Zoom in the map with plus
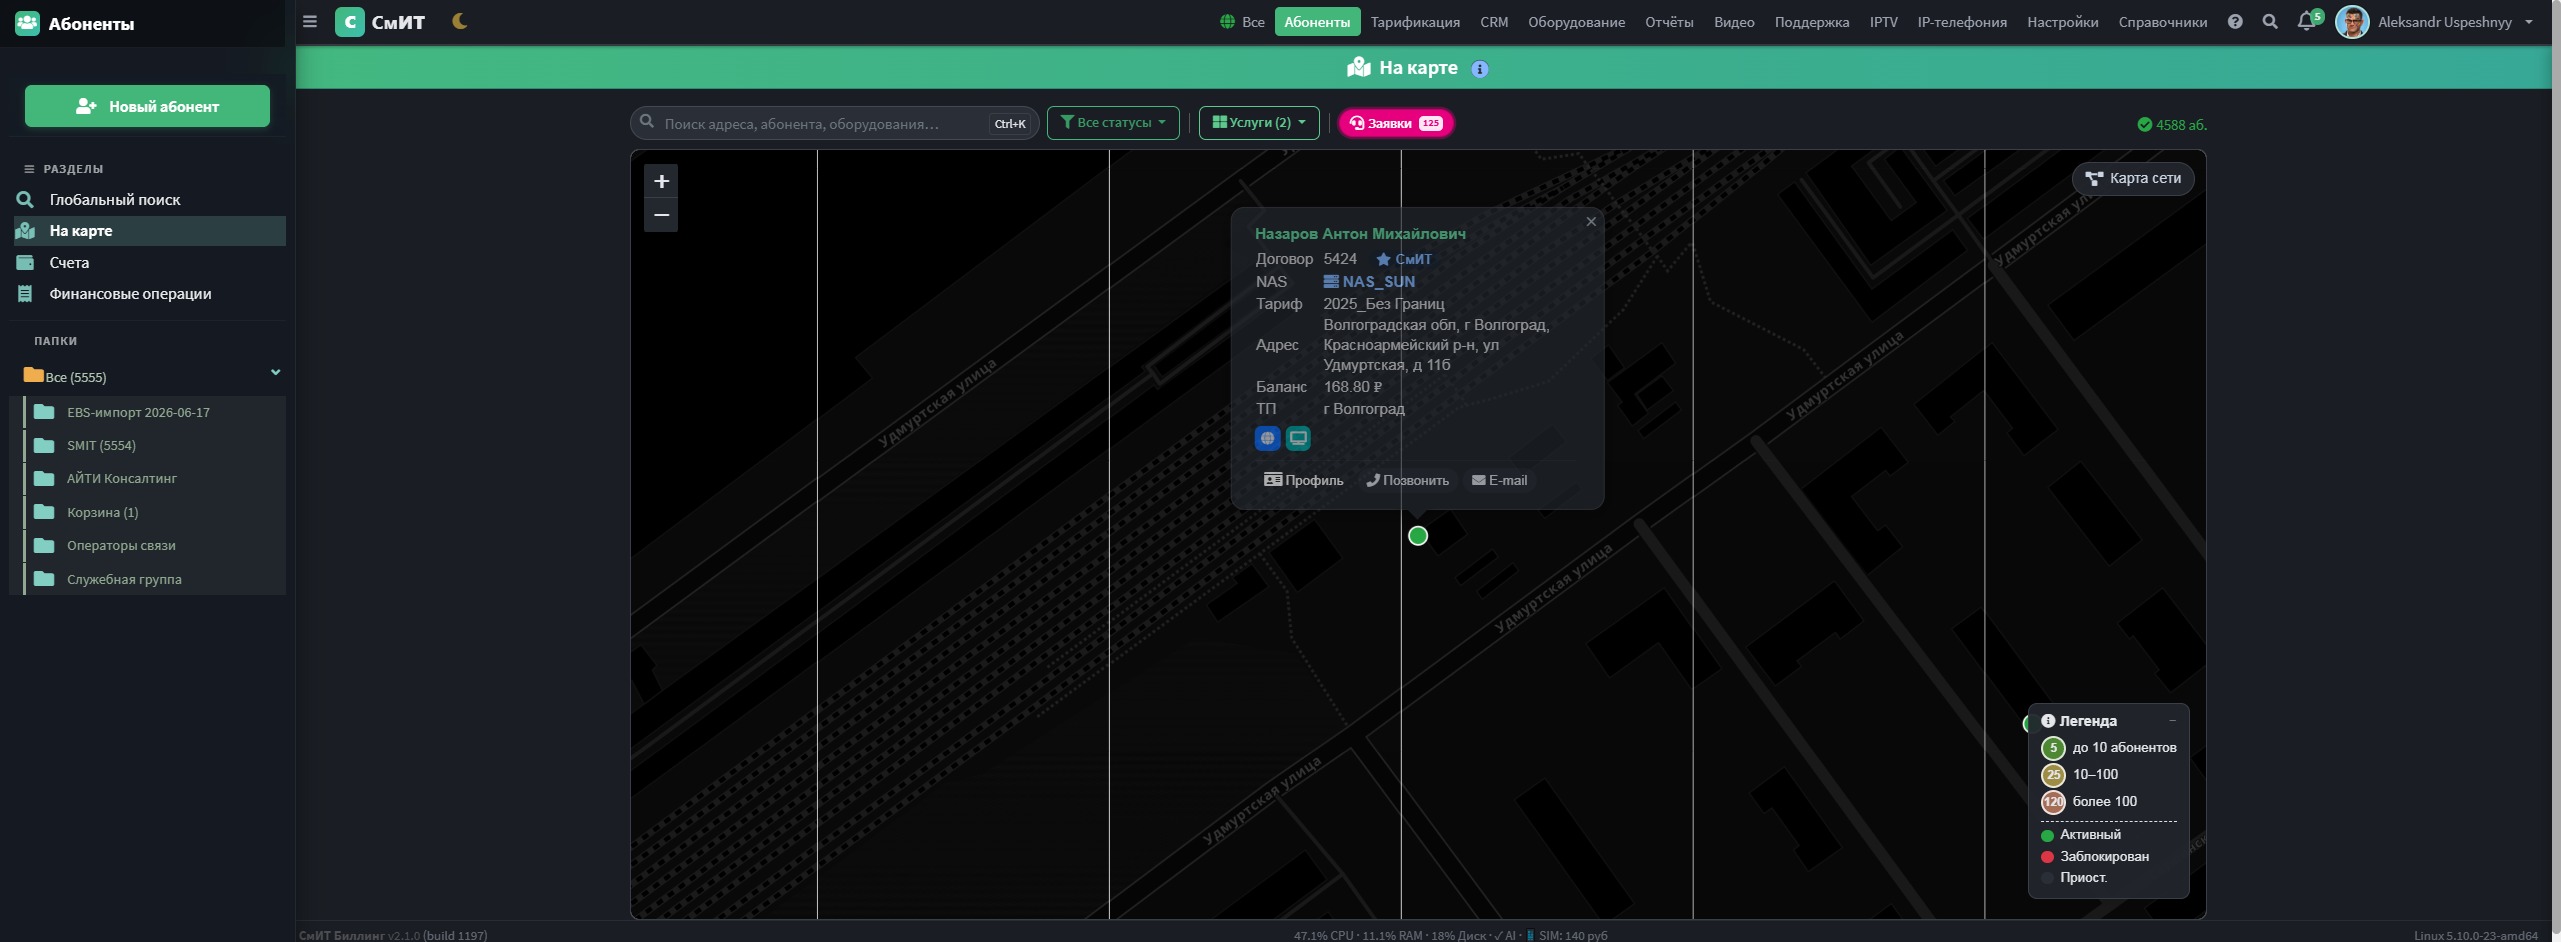This screenshot has height=942, width=2561. pos(661,181)
